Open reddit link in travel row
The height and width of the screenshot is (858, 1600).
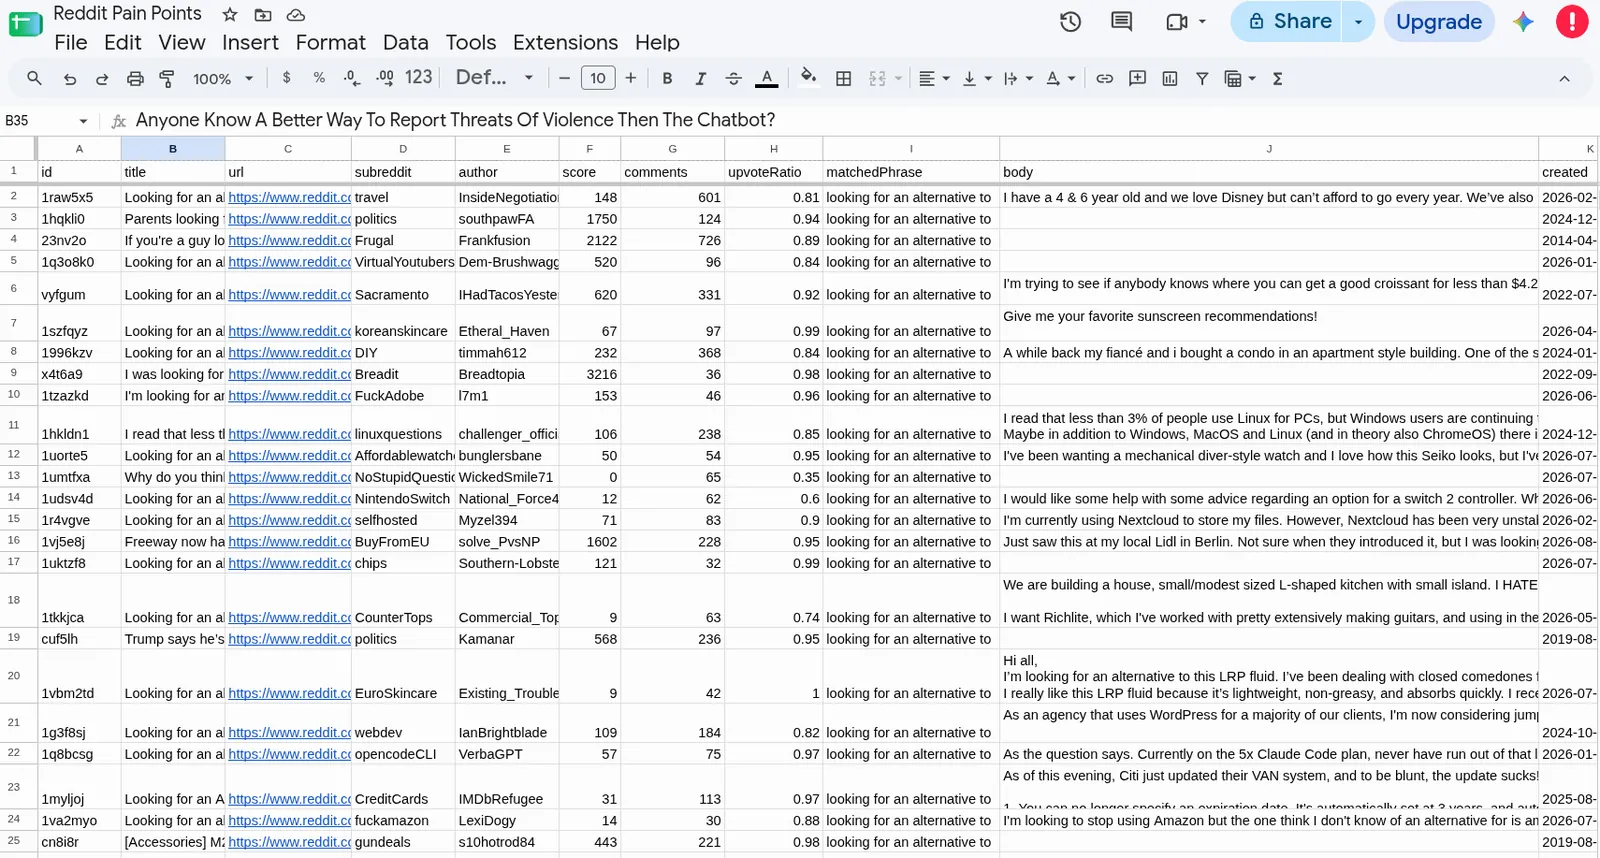coord(289,197)
